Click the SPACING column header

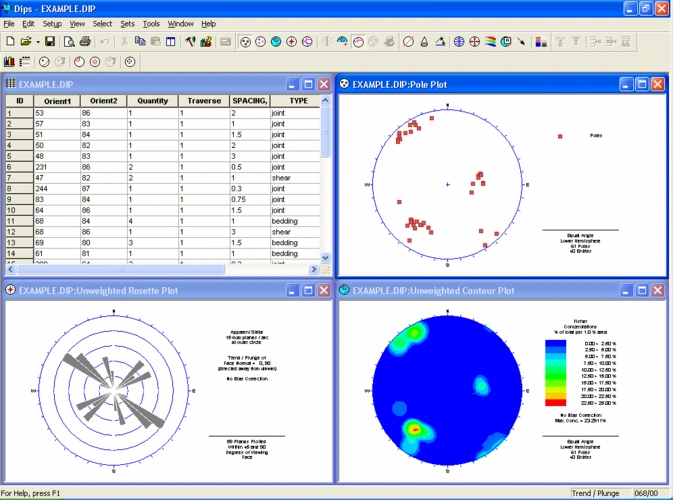point(248,101)
